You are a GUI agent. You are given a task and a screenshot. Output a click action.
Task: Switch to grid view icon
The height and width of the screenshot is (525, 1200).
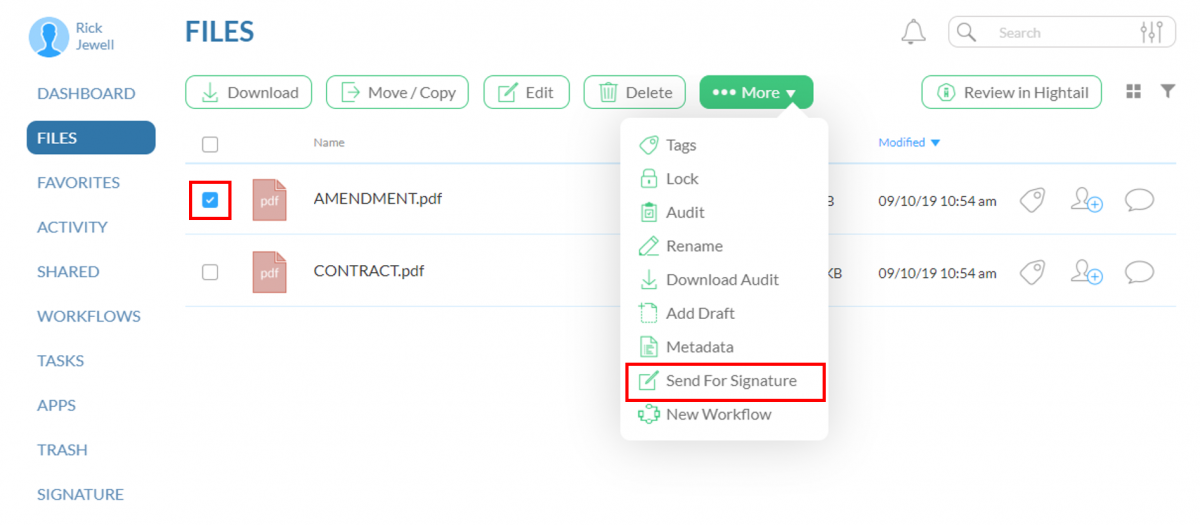click(1133, 92)
